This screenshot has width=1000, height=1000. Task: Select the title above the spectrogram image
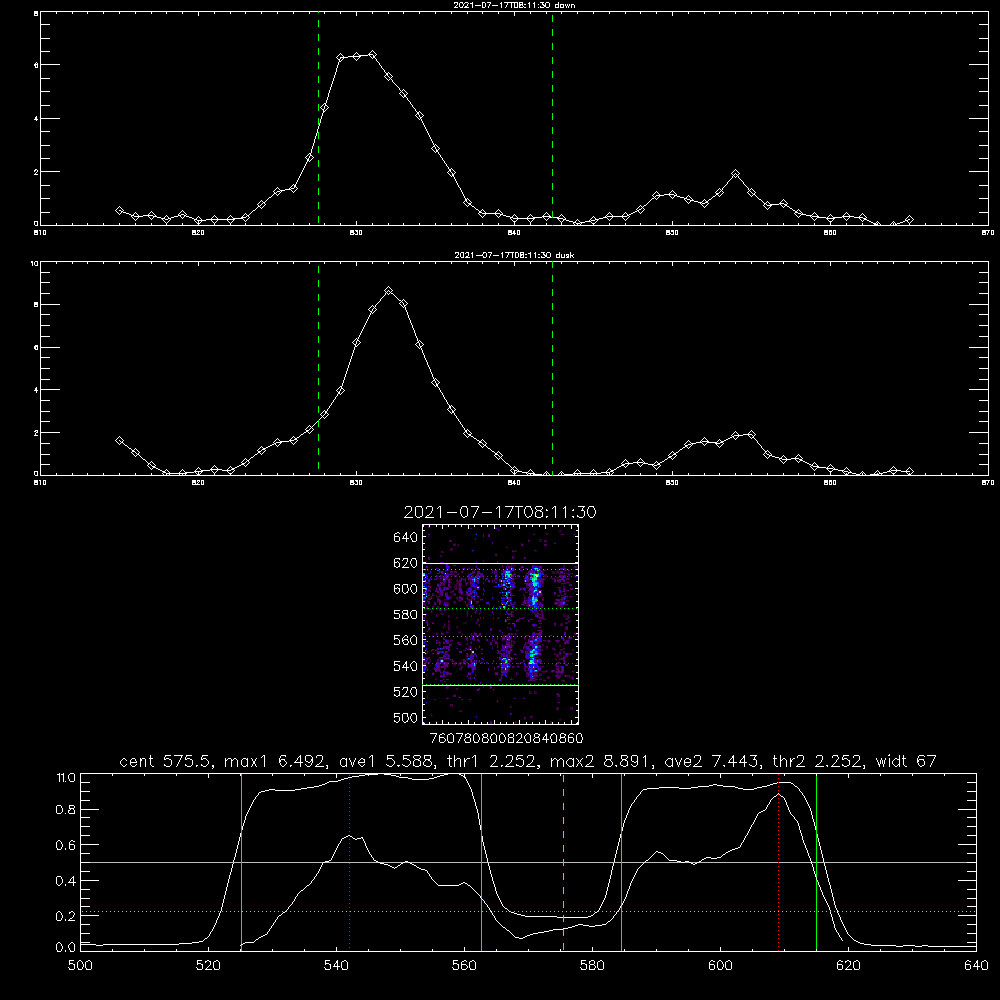point(499,512)
